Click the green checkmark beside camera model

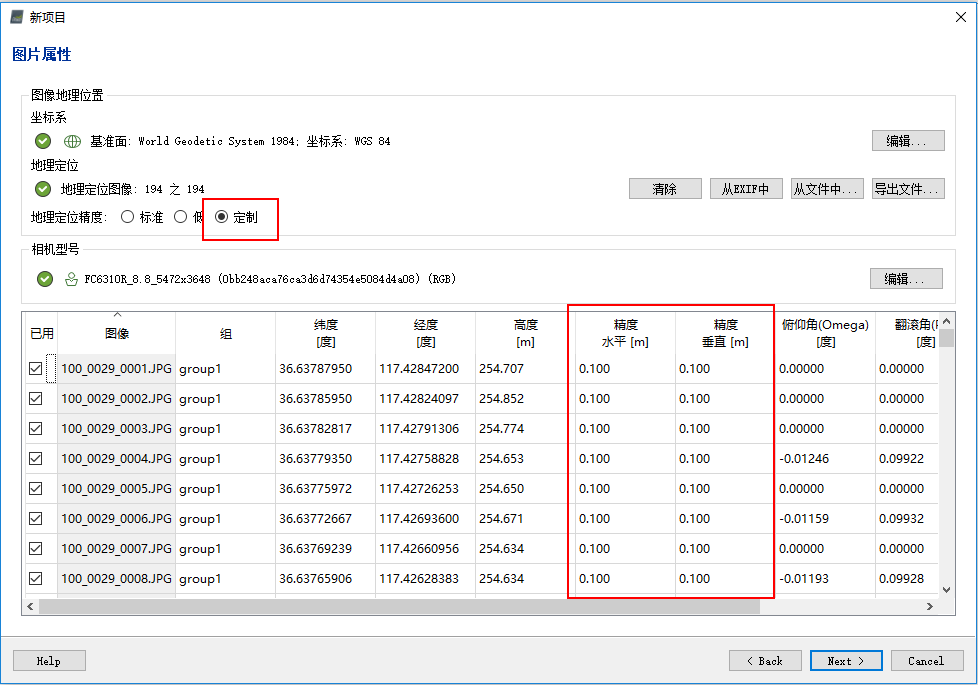point(44,279)
